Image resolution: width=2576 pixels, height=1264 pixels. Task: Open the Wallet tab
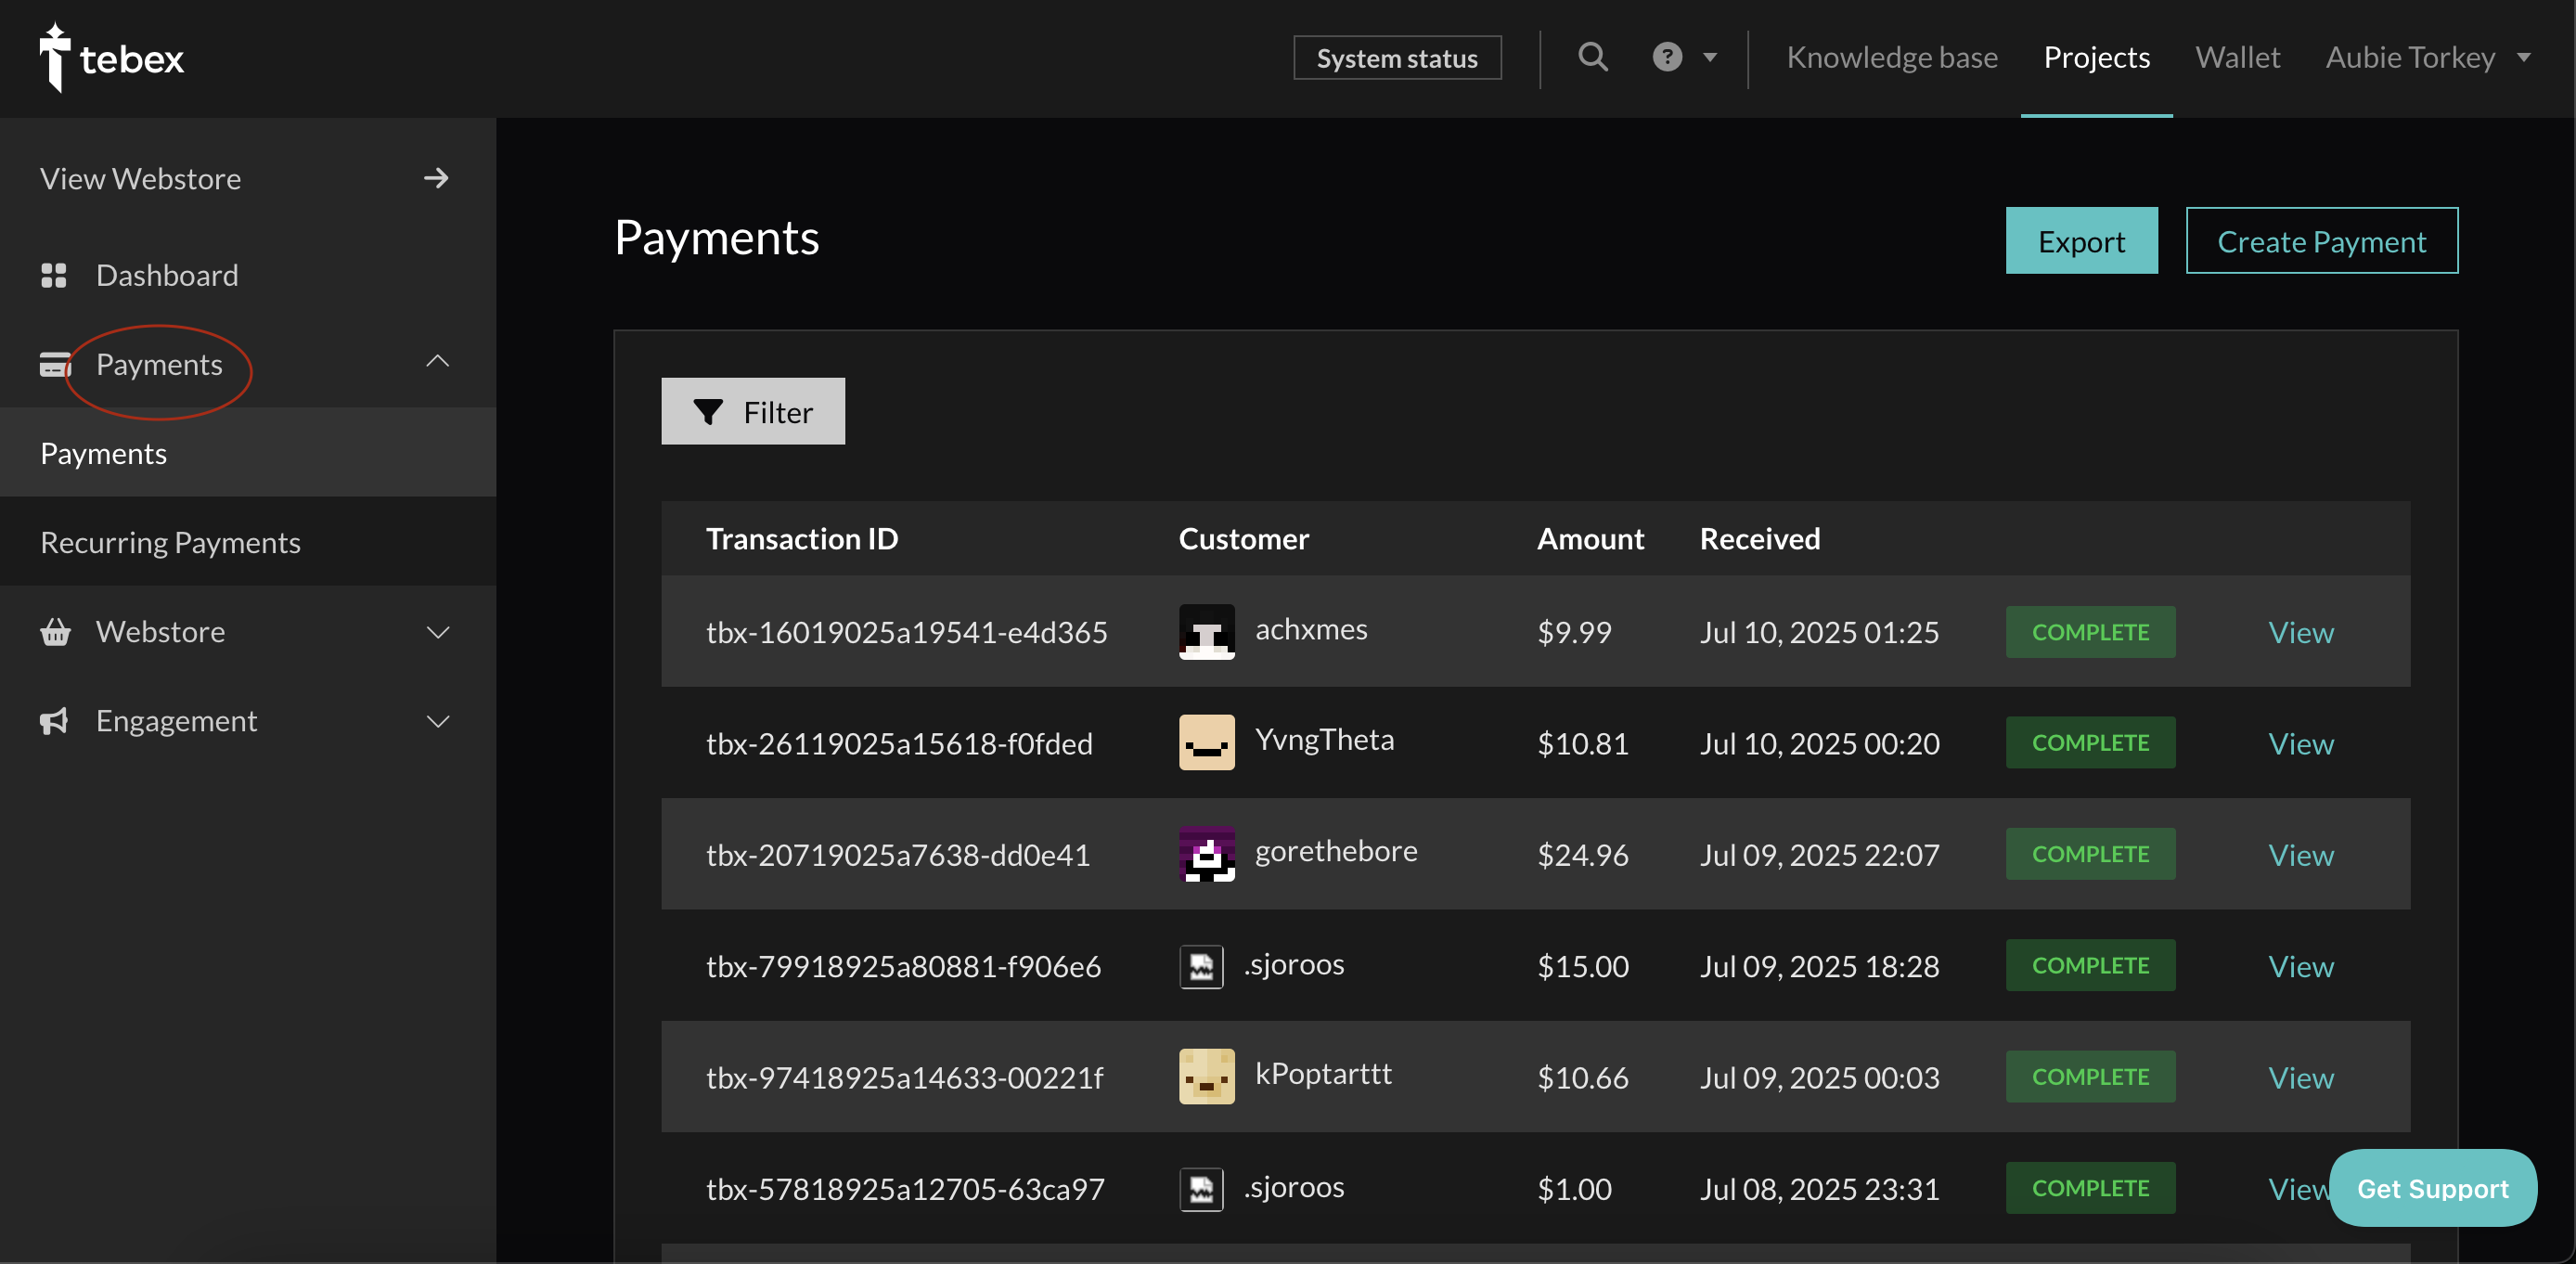[x=2237, y=57]
